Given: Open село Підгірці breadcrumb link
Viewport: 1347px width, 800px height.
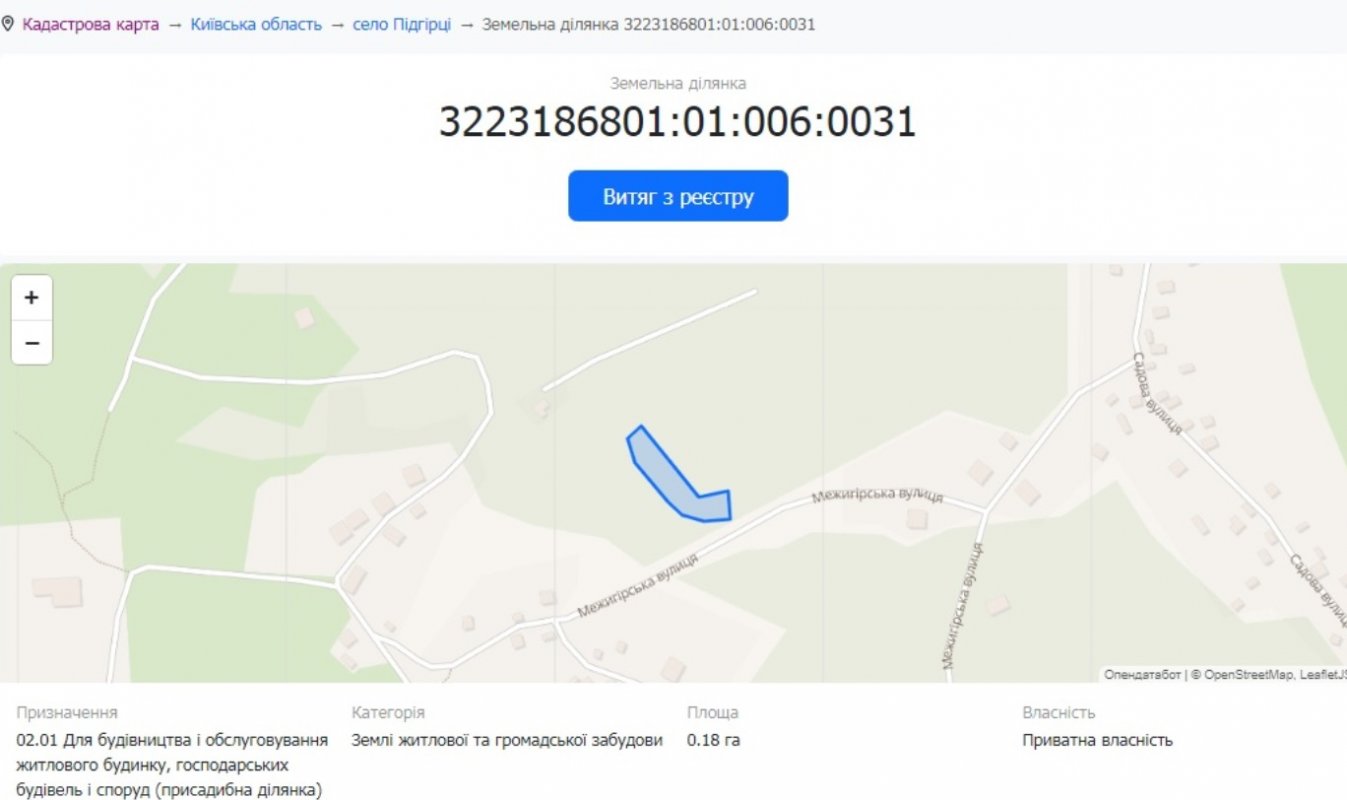Looking at the screenshot, I should pos(402,24).
